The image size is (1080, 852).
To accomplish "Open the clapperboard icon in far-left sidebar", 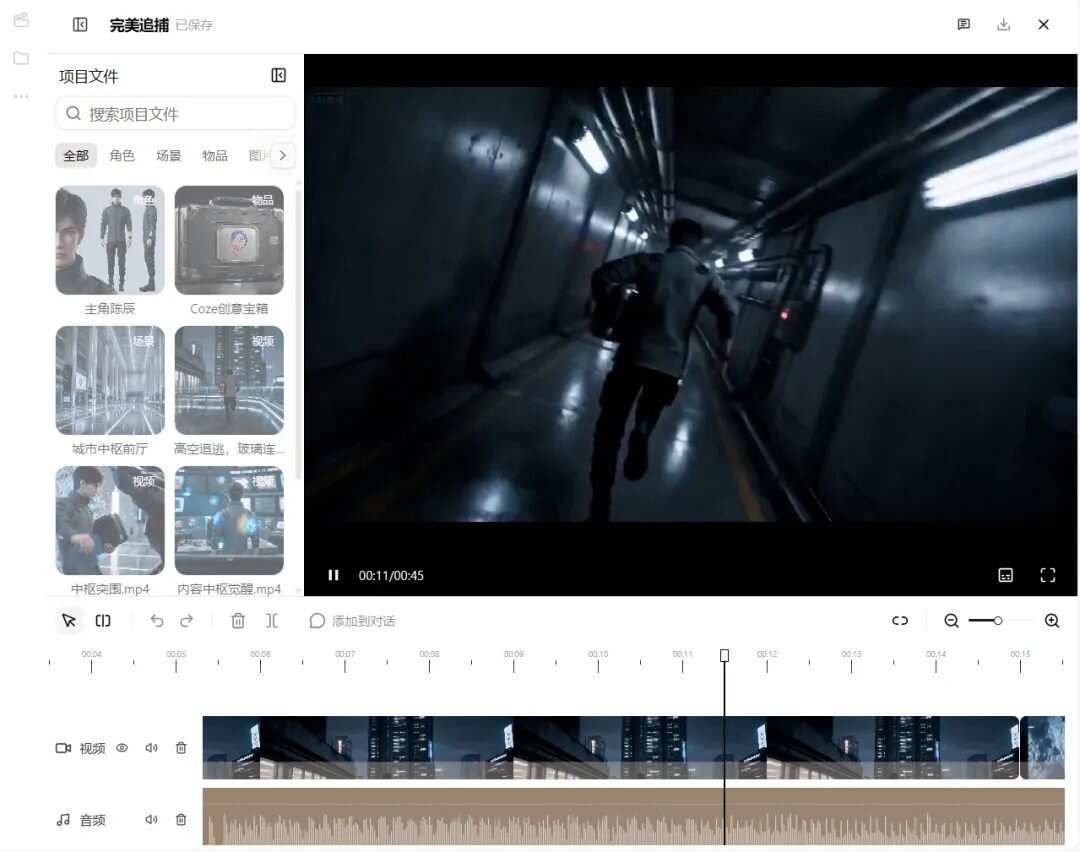I will click(21, 20).
